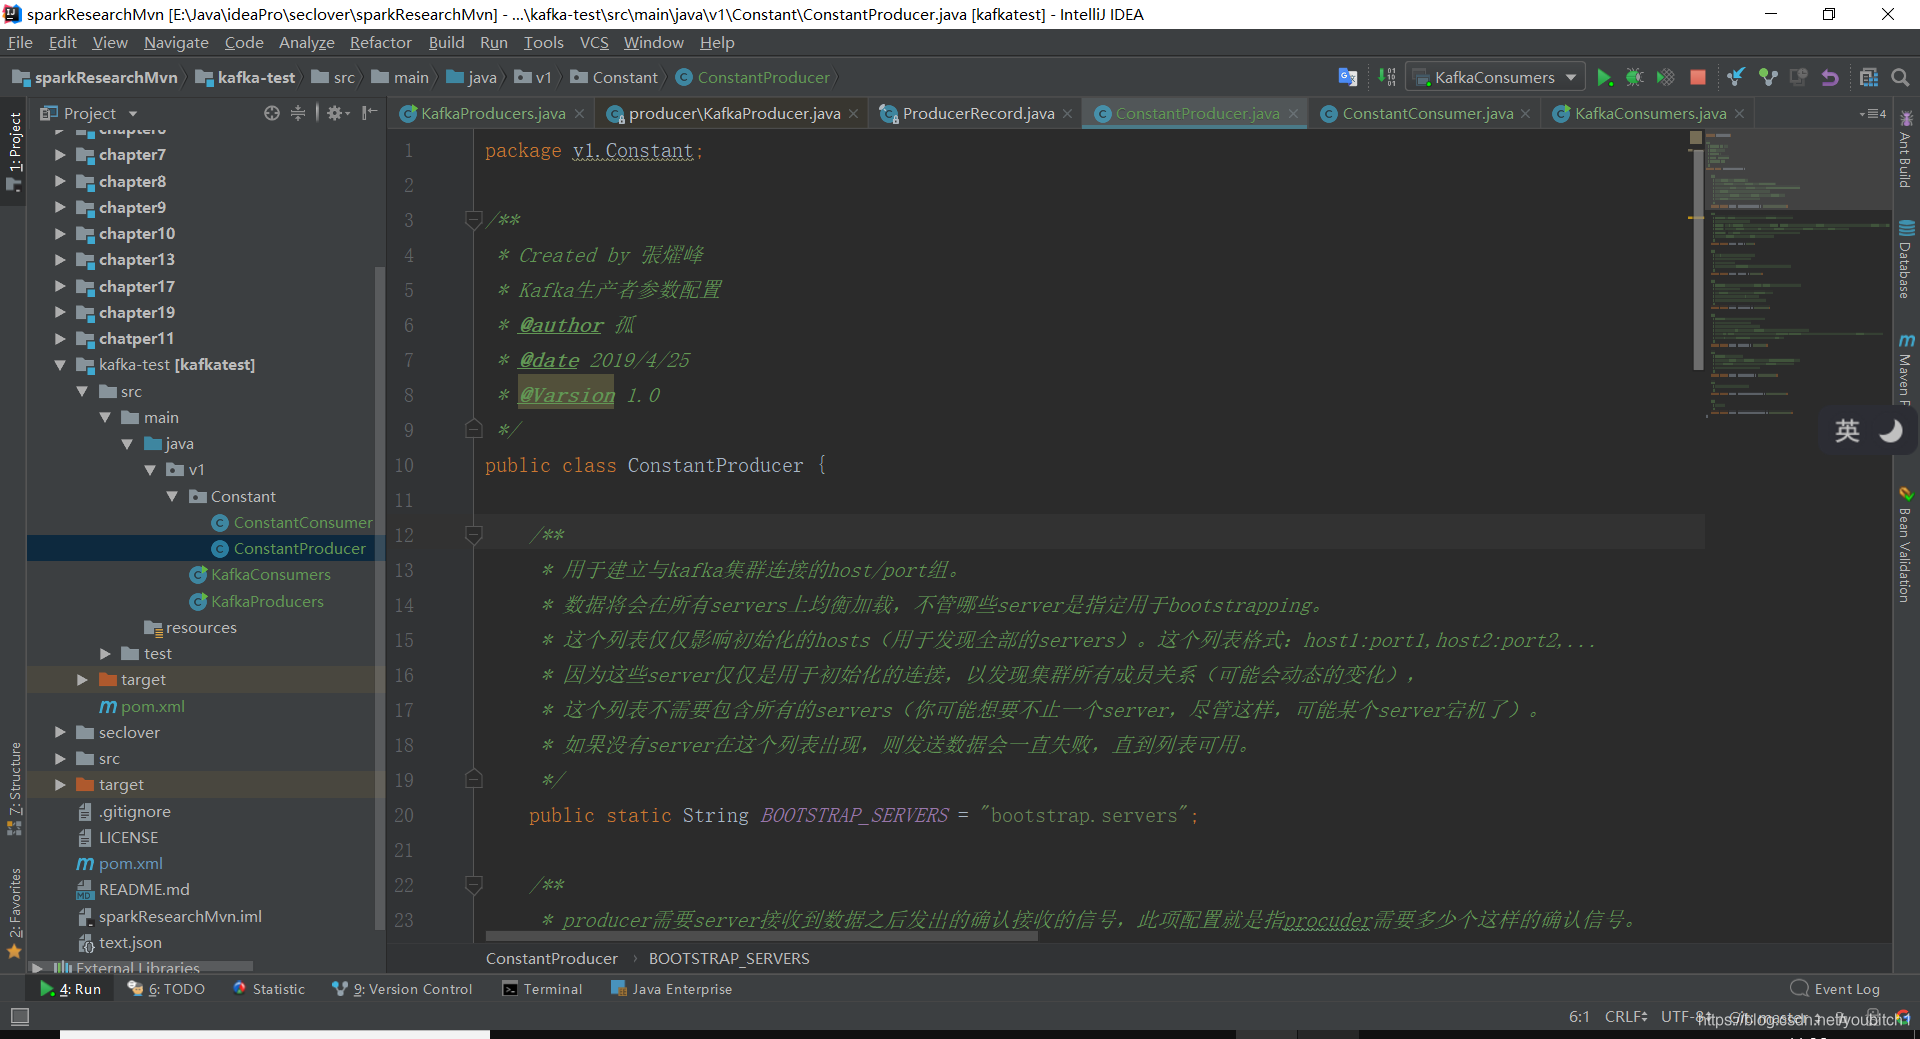Stop the running process with red Stop
1920x1039 pixels.
[x=1697, y=77]
